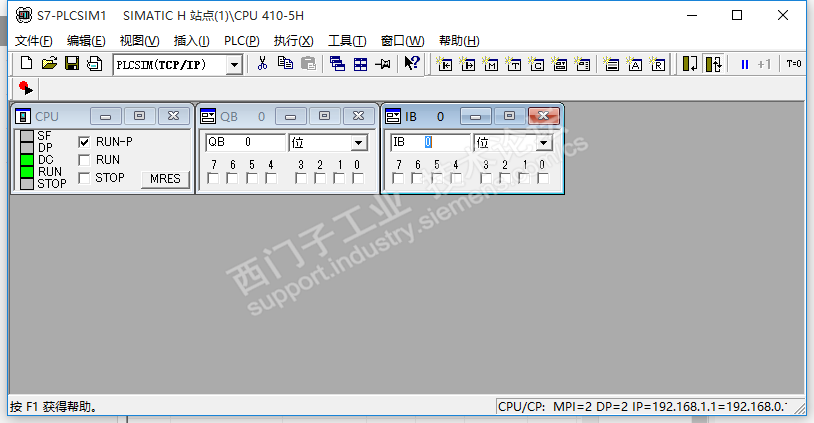Switch to continuous scan cycle mode
Viewport: 814px width, 423px height.
714,64
